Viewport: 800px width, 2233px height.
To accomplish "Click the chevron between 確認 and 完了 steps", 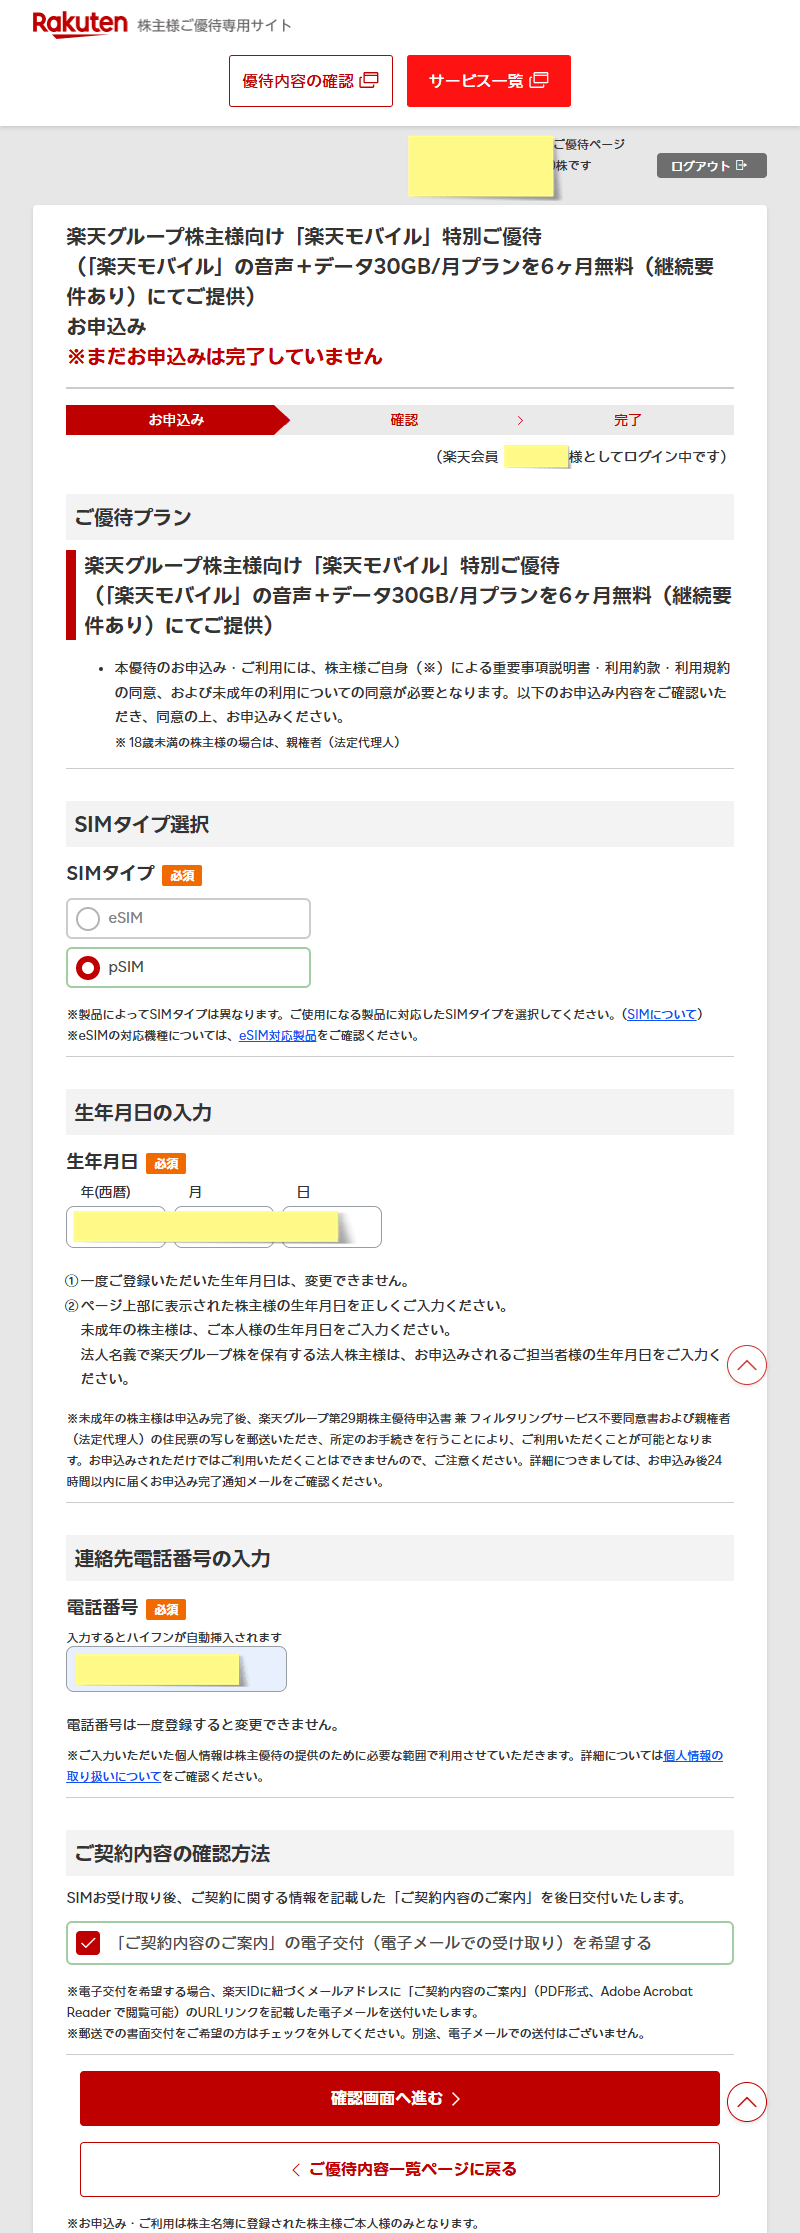I will click(520, 420).
